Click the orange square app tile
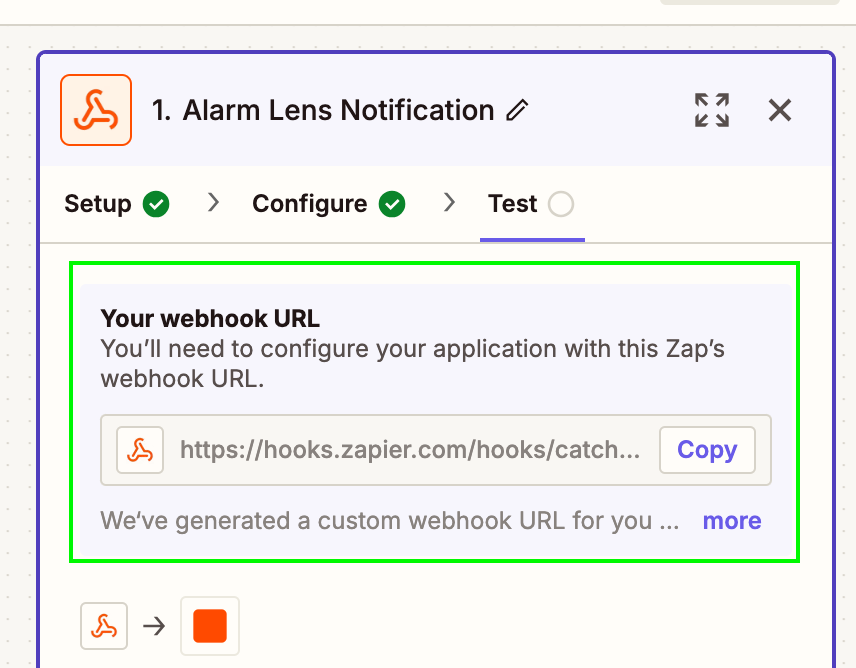856x668 pixels. (210, 626)
